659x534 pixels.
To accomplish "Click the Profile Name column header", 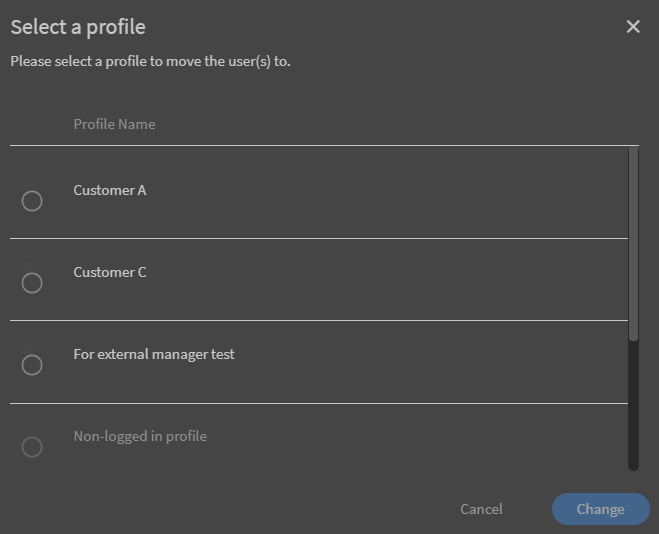I will click(x=114, y=124).
